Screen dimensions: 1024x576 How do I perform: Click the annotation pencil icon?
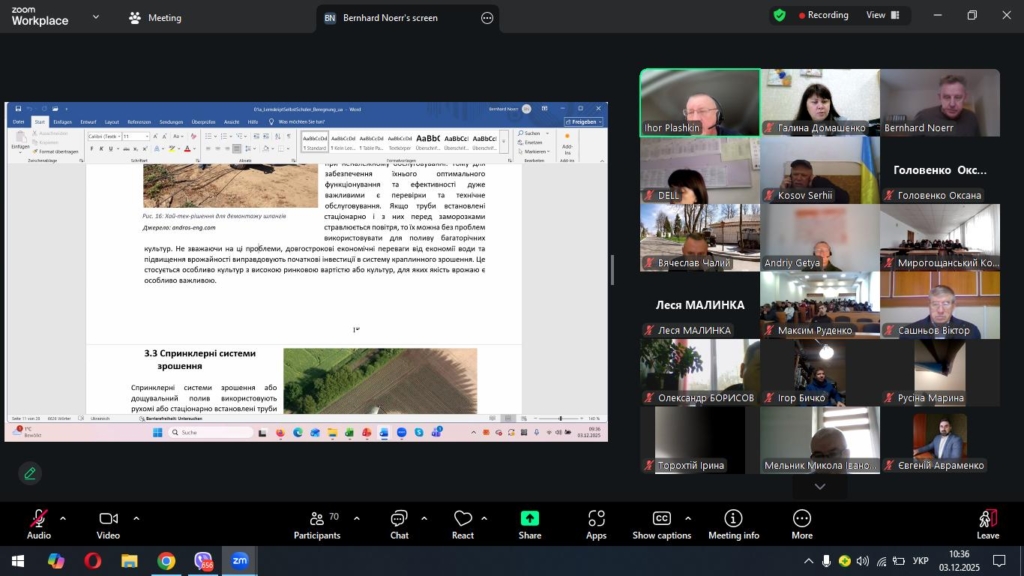tap(30, 473)
